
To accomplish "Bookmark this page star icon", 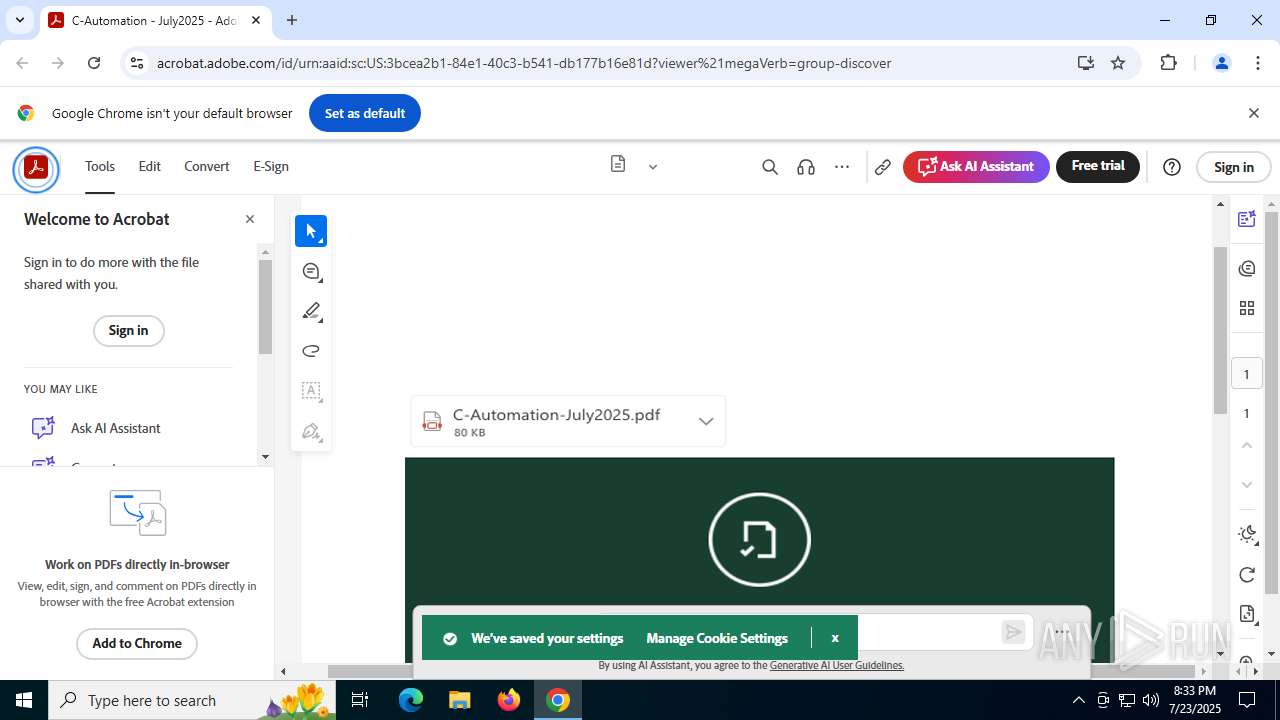I will point(1118,63).
